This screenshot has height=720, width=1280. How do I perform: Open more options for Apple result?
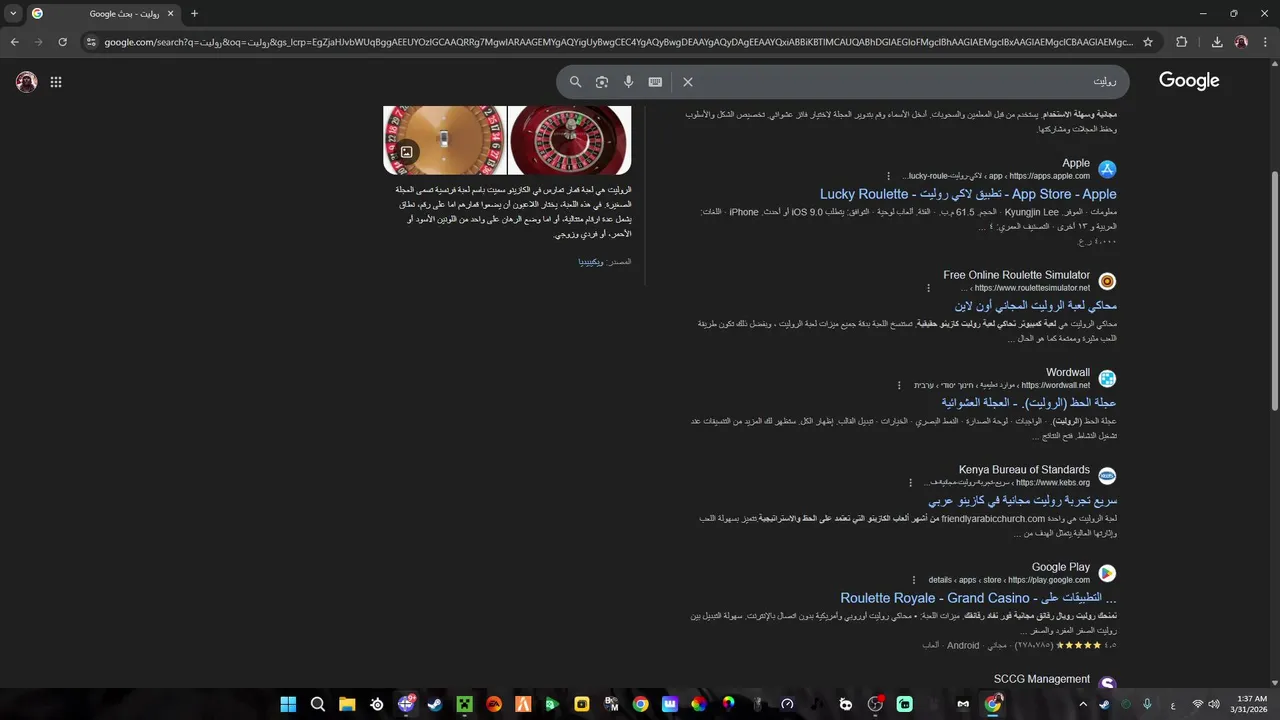pos(888,176)
